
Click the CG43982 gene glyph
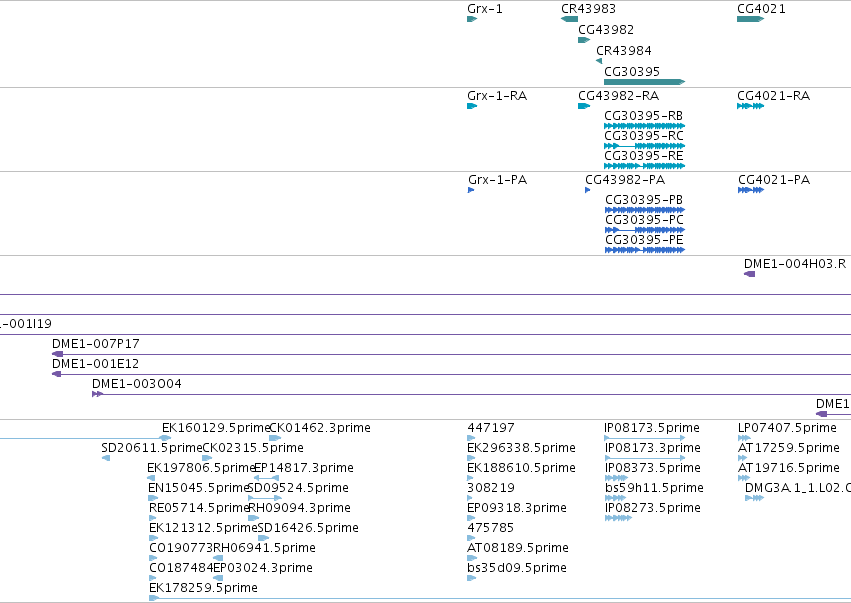coord(584,40)
